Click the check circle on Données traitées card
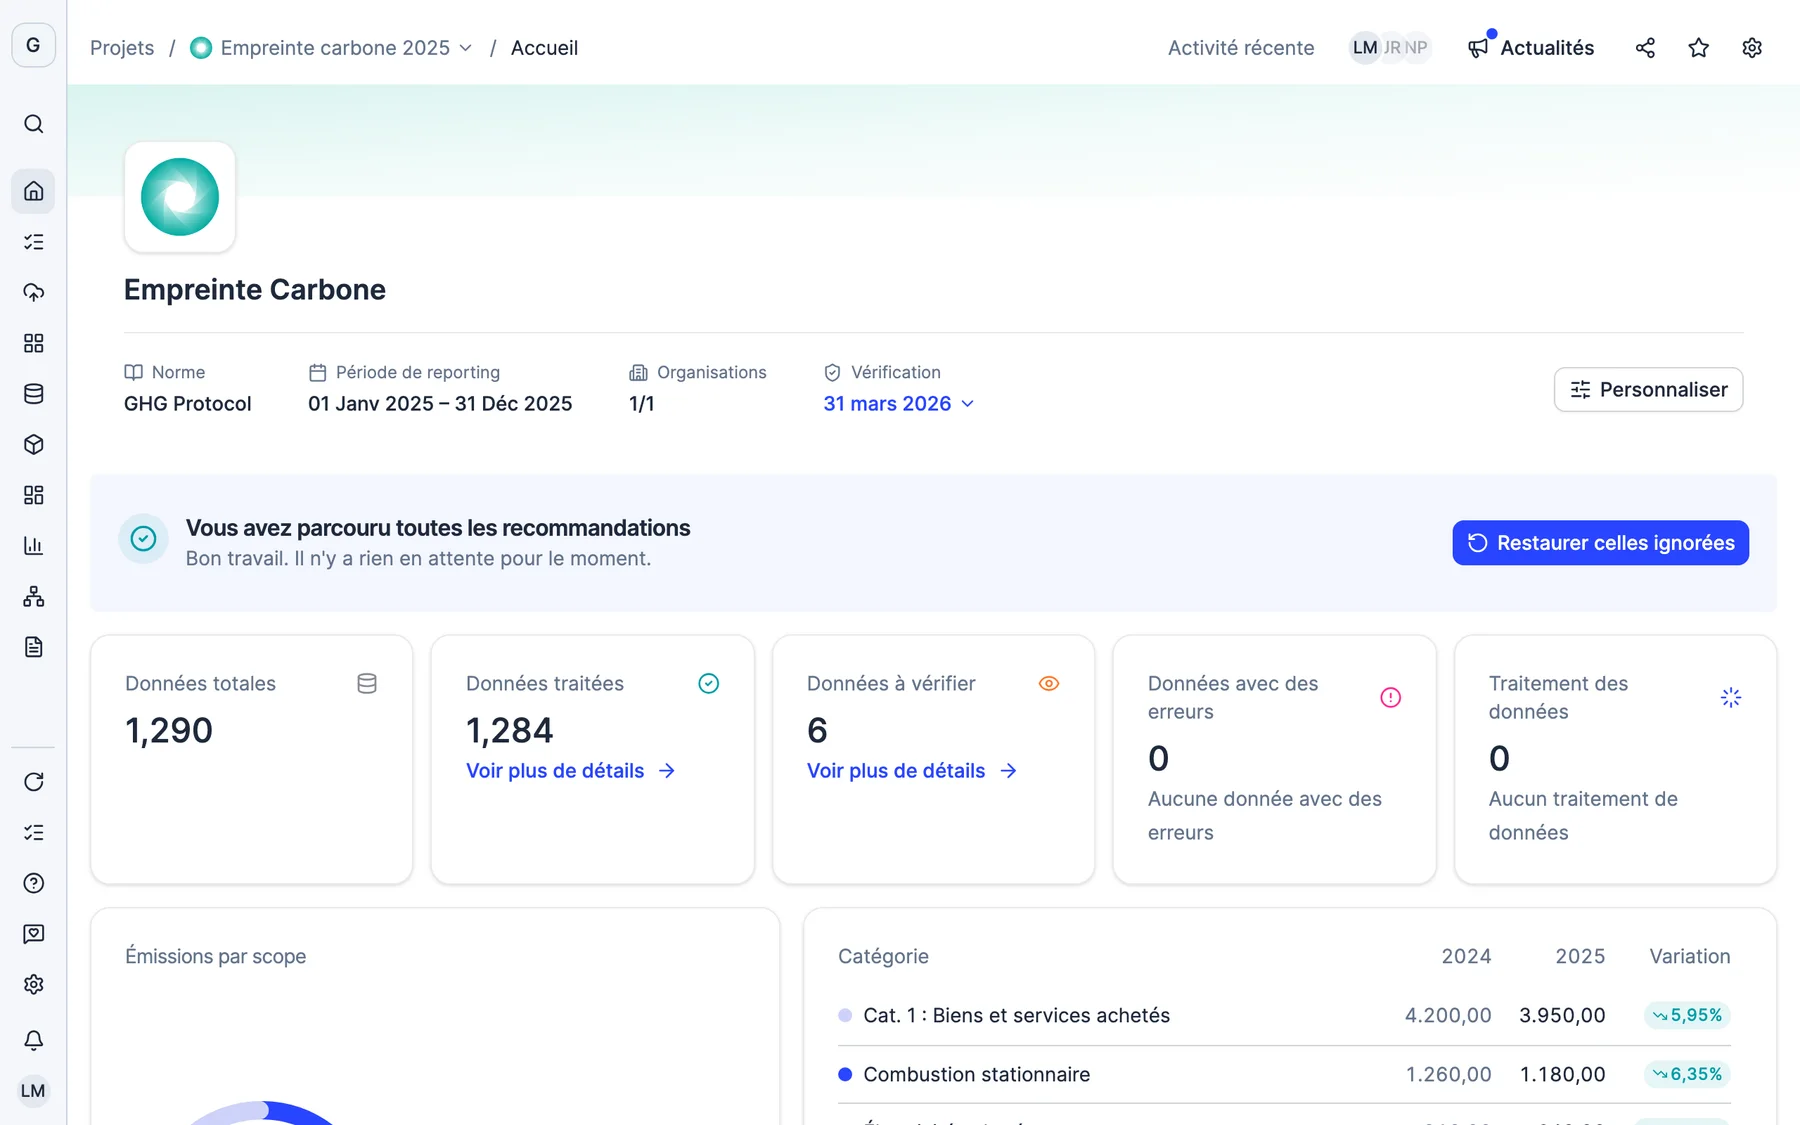1800x1125 pixels. pos(708,684)
